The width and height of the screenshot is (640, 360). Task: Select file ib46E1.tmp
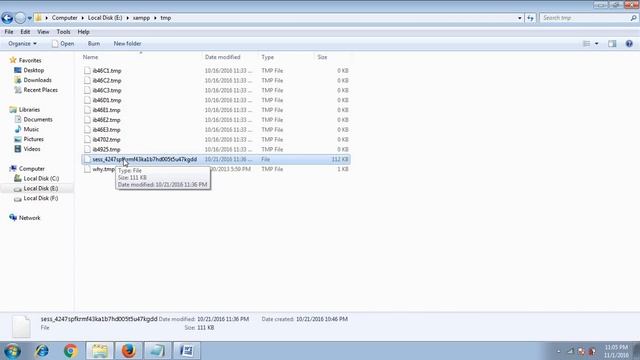106,110
